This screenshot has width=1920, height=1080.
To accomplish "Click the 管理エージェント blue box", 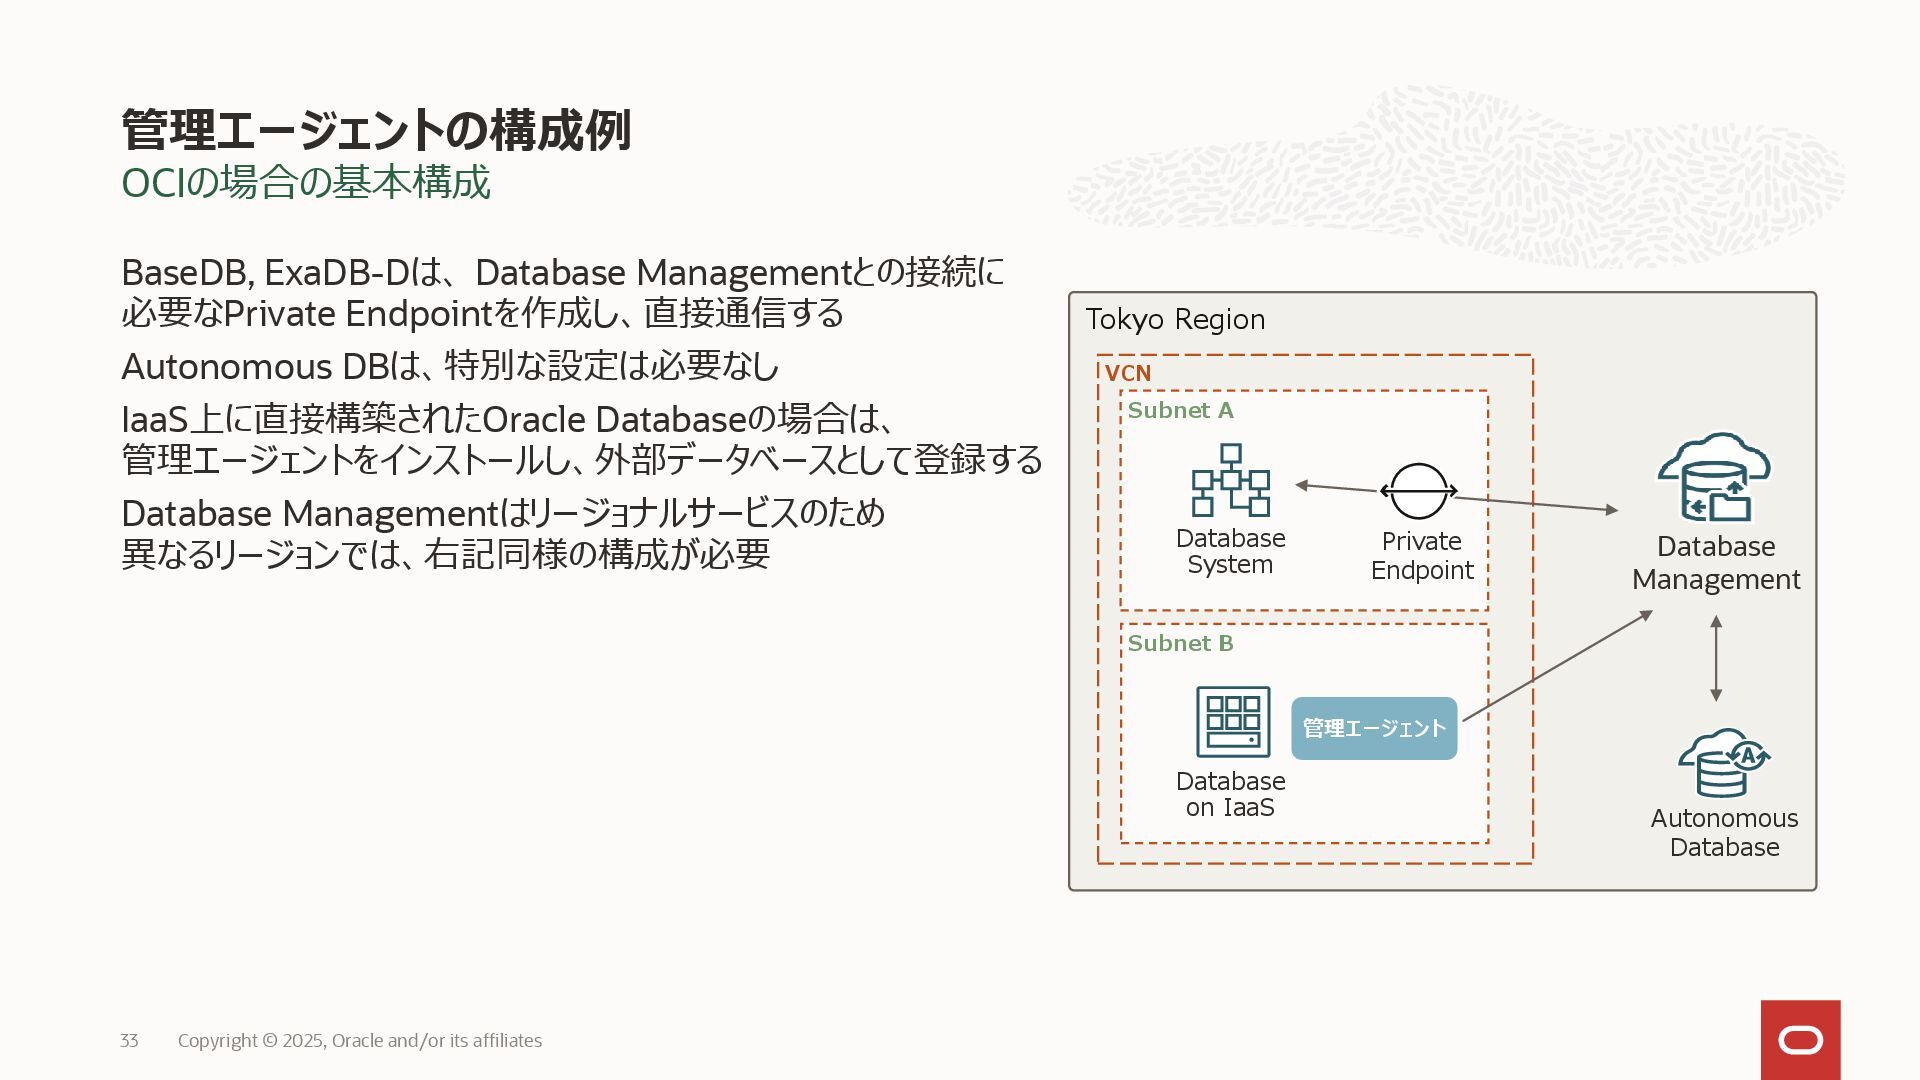I will tap(1374, 728).
